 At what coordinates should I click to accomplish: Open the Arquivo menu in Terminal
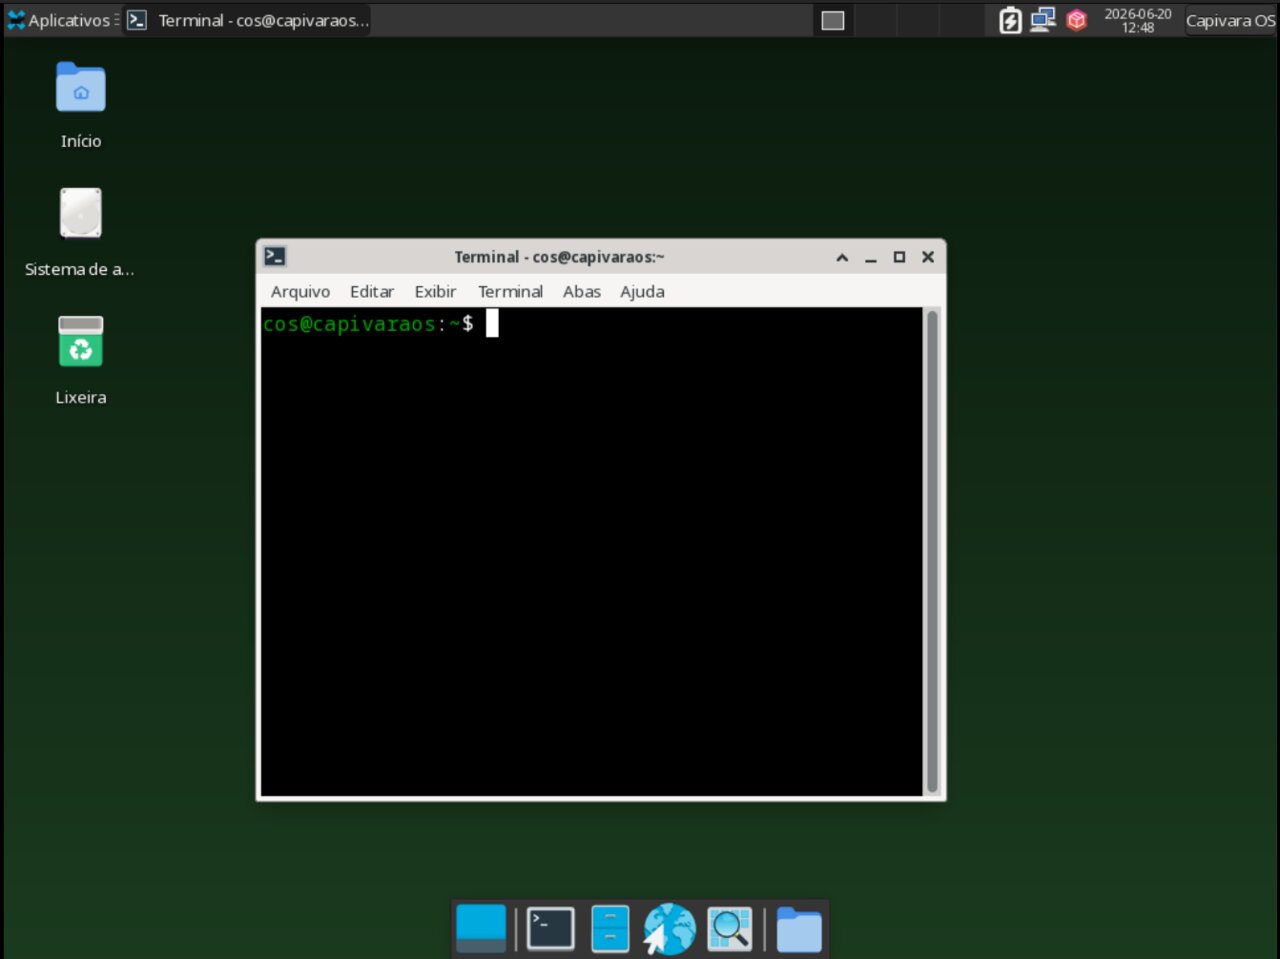[300, 292]
